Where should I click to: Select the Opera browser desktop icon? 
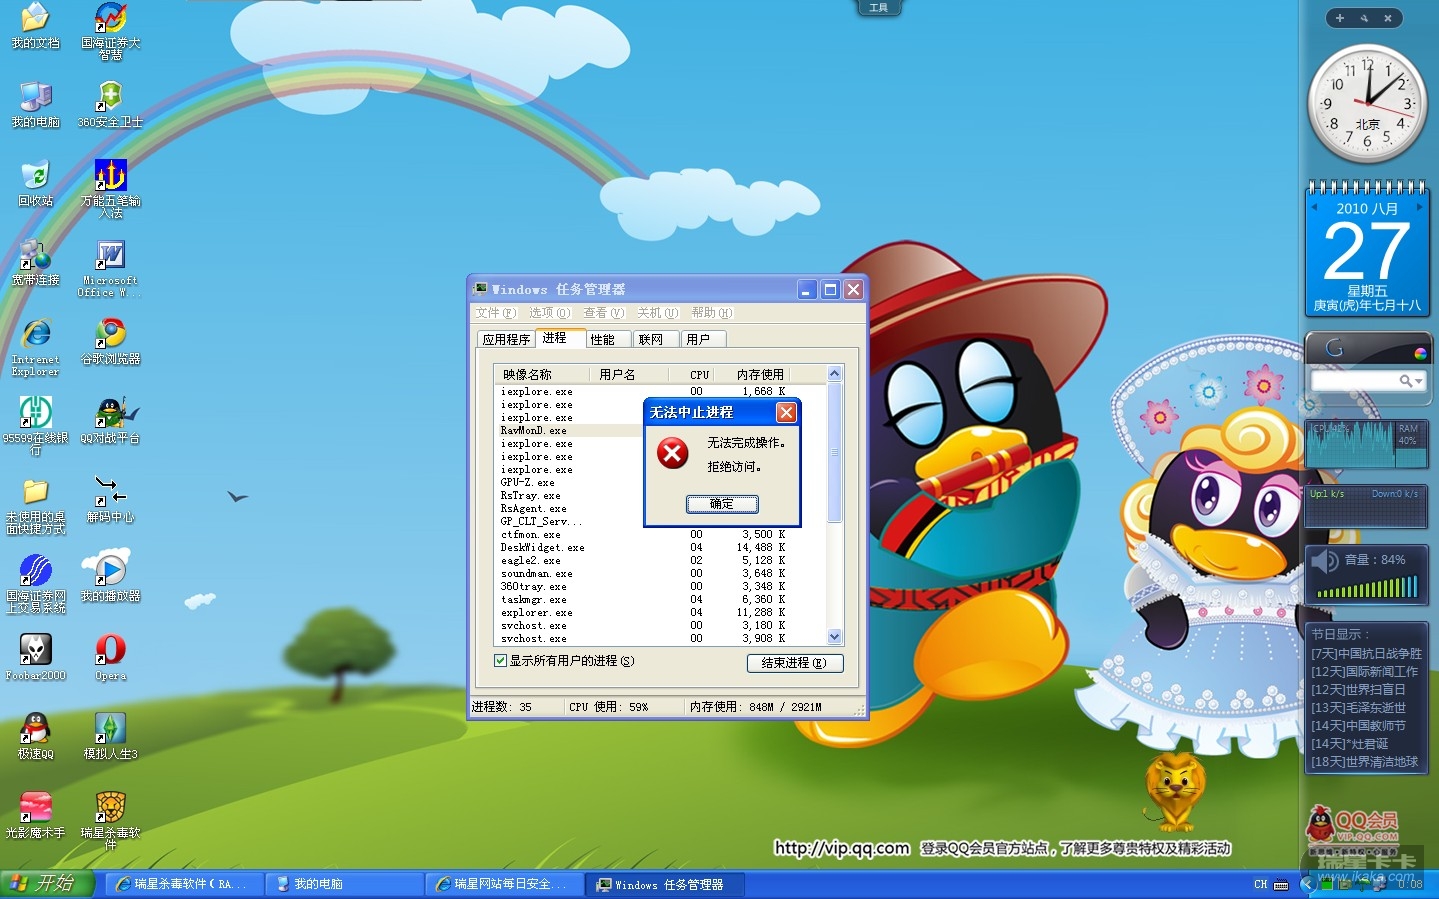coord(110,651)
